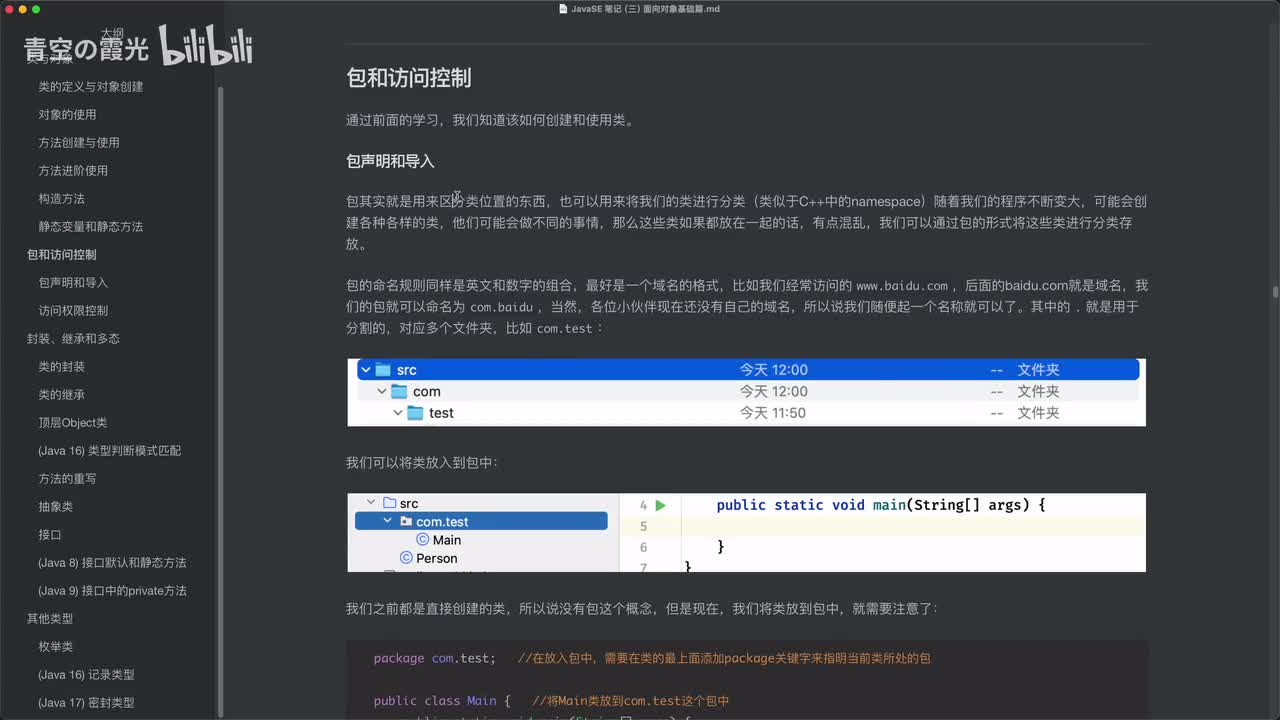Screen dimensions: 1280x720
Task: Jump to (Java 16) 类型判断模式匹配
Action: [x=110, y=451]
